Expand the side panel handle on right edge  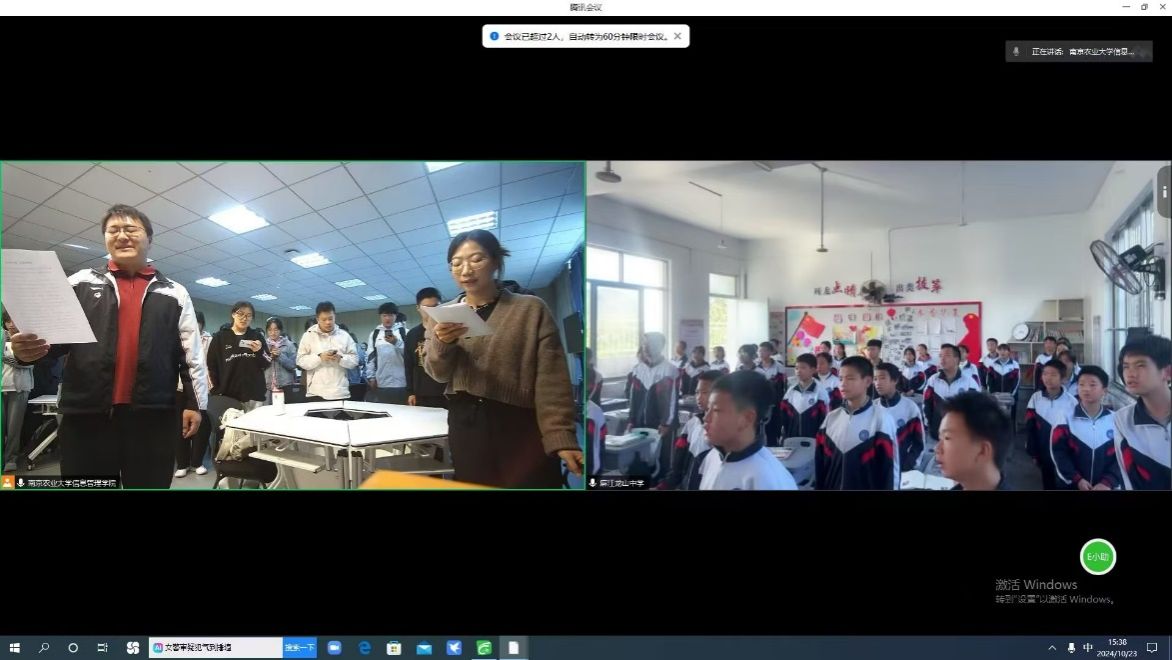pos(1164,191)
